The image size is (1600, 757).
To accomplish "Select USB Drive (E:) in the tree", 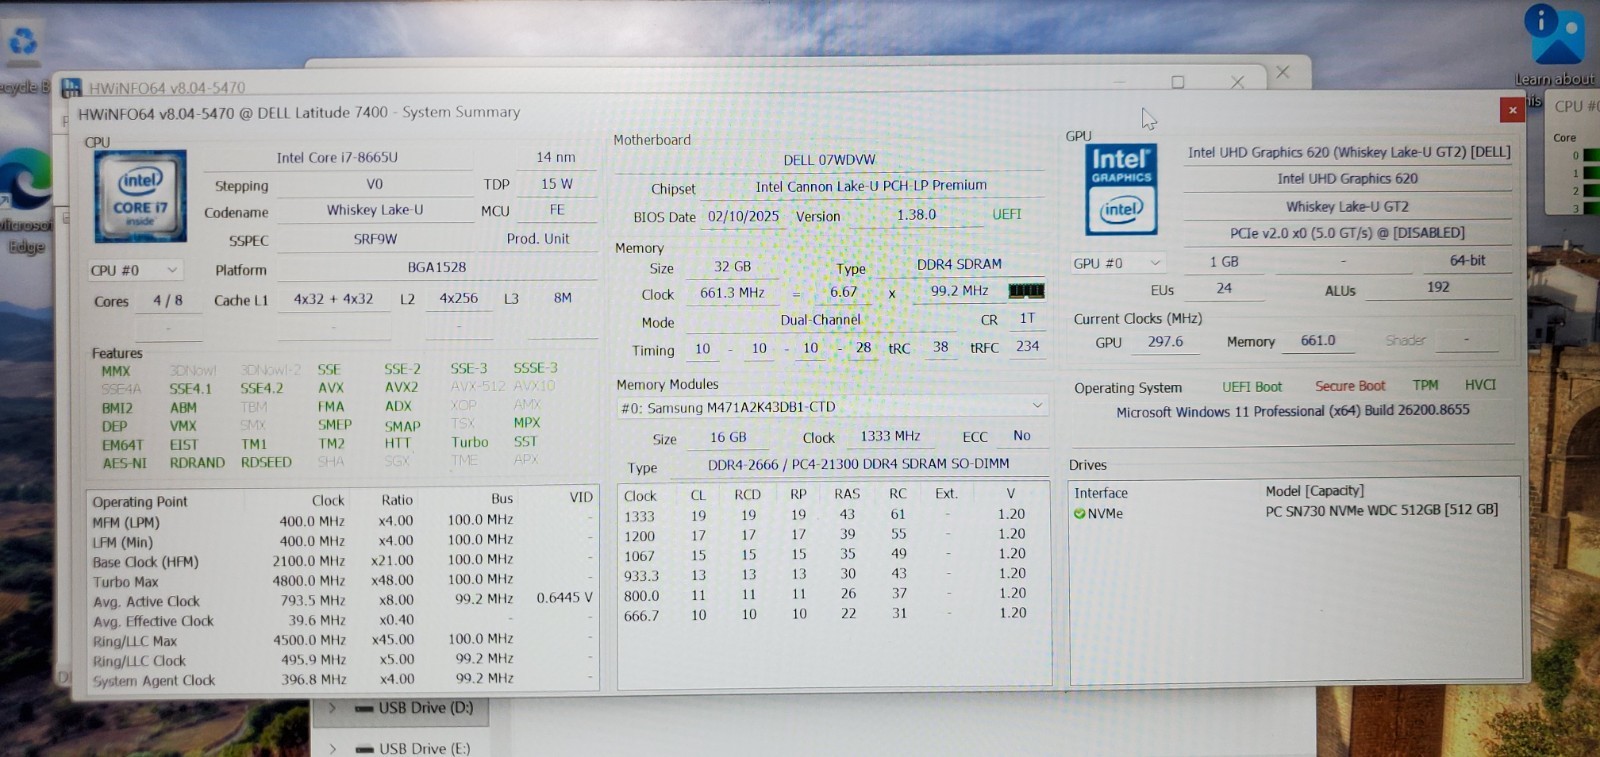I will click(x=424, y=748).
